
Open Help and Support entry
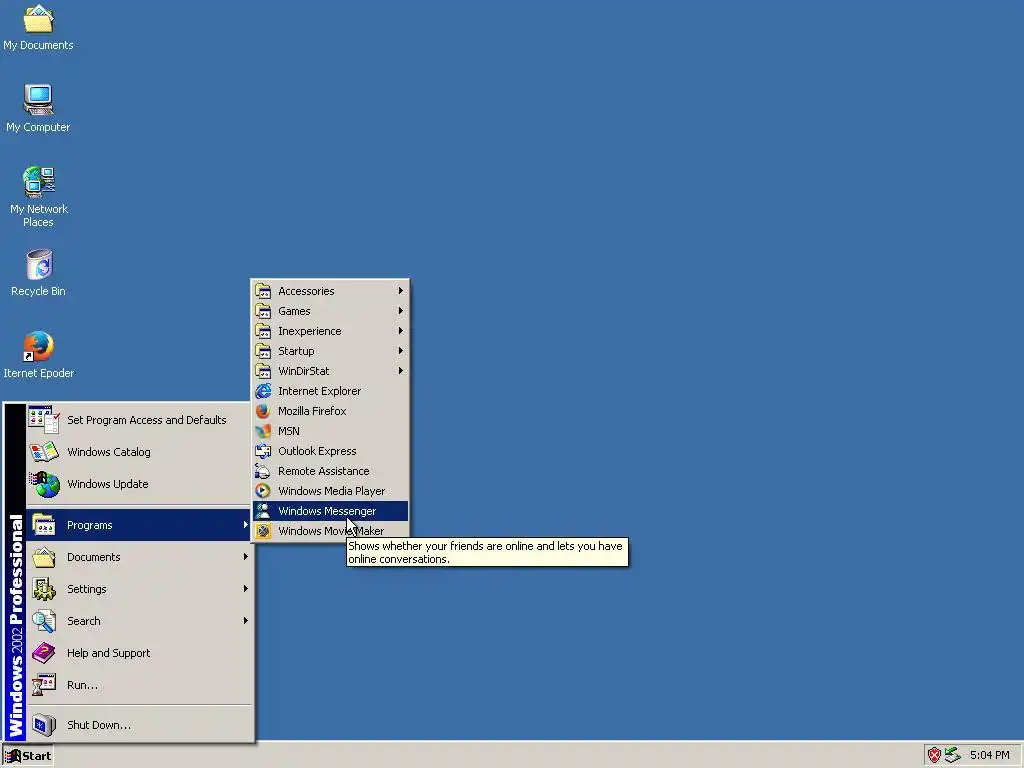(x=139, y=653)
